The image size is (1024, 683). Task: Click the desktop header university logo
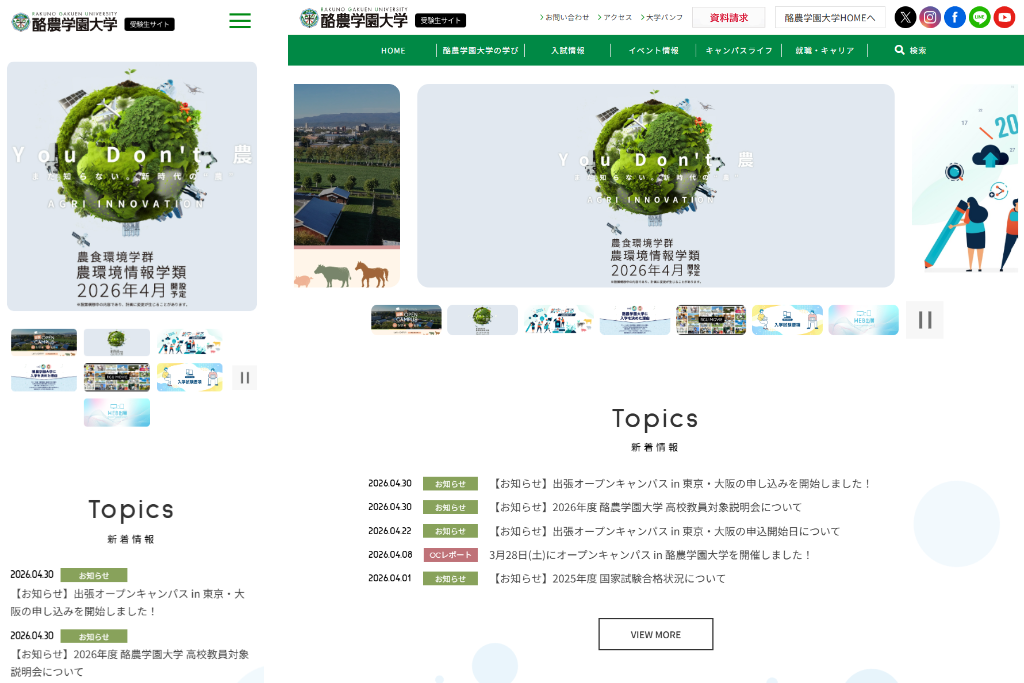[354, 18]
